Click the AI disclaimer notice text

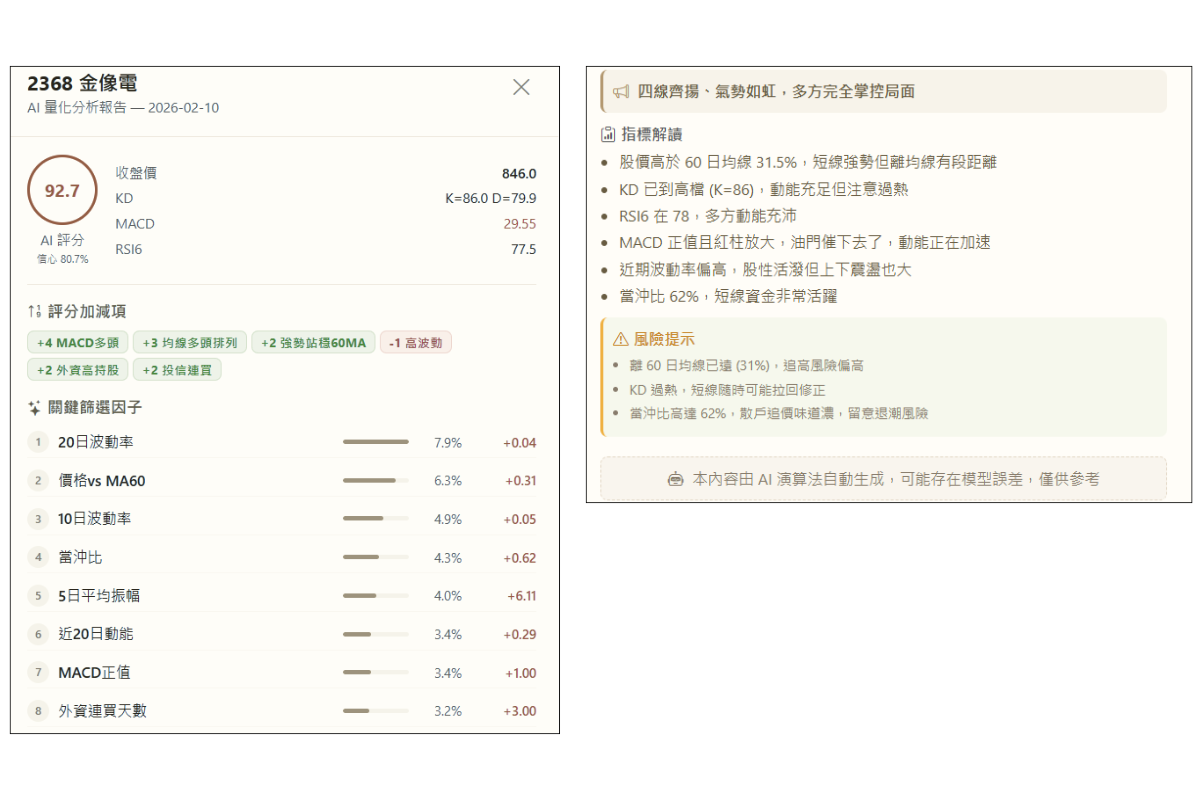(882, 479)
